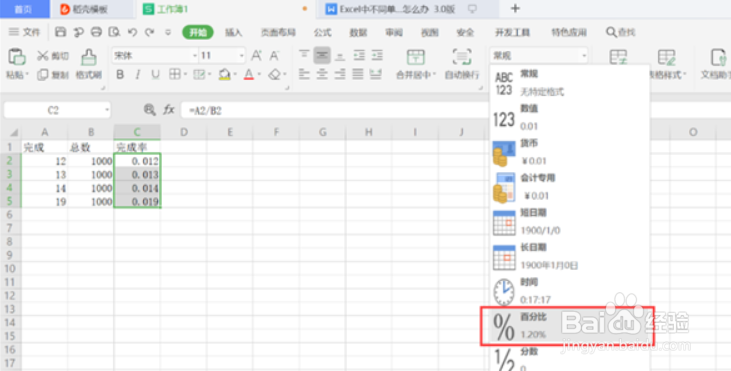Apply yellow fill color bucket
This screenshot has height=371, width=731.
pos(225,74)
